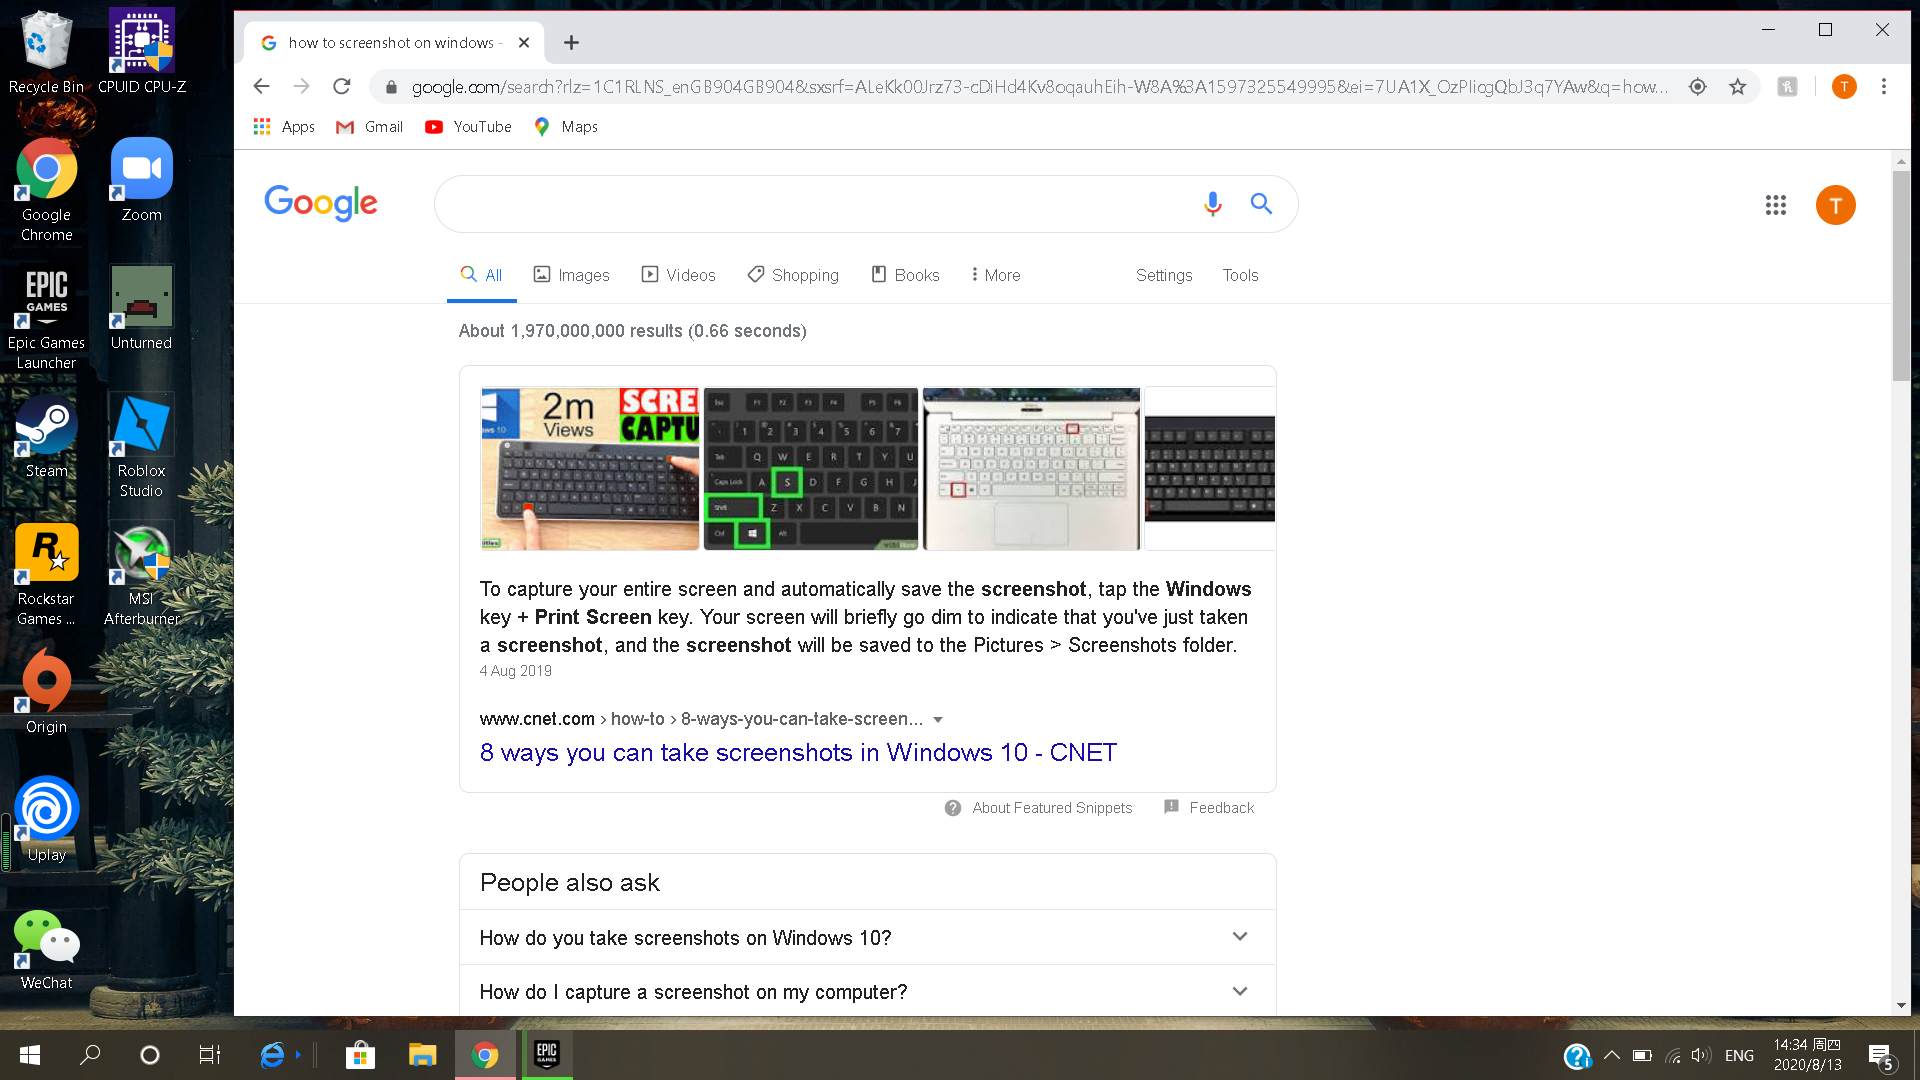Open File Explorer from the taskbar
The image size is (1920, 1080).
[422, 1055]
